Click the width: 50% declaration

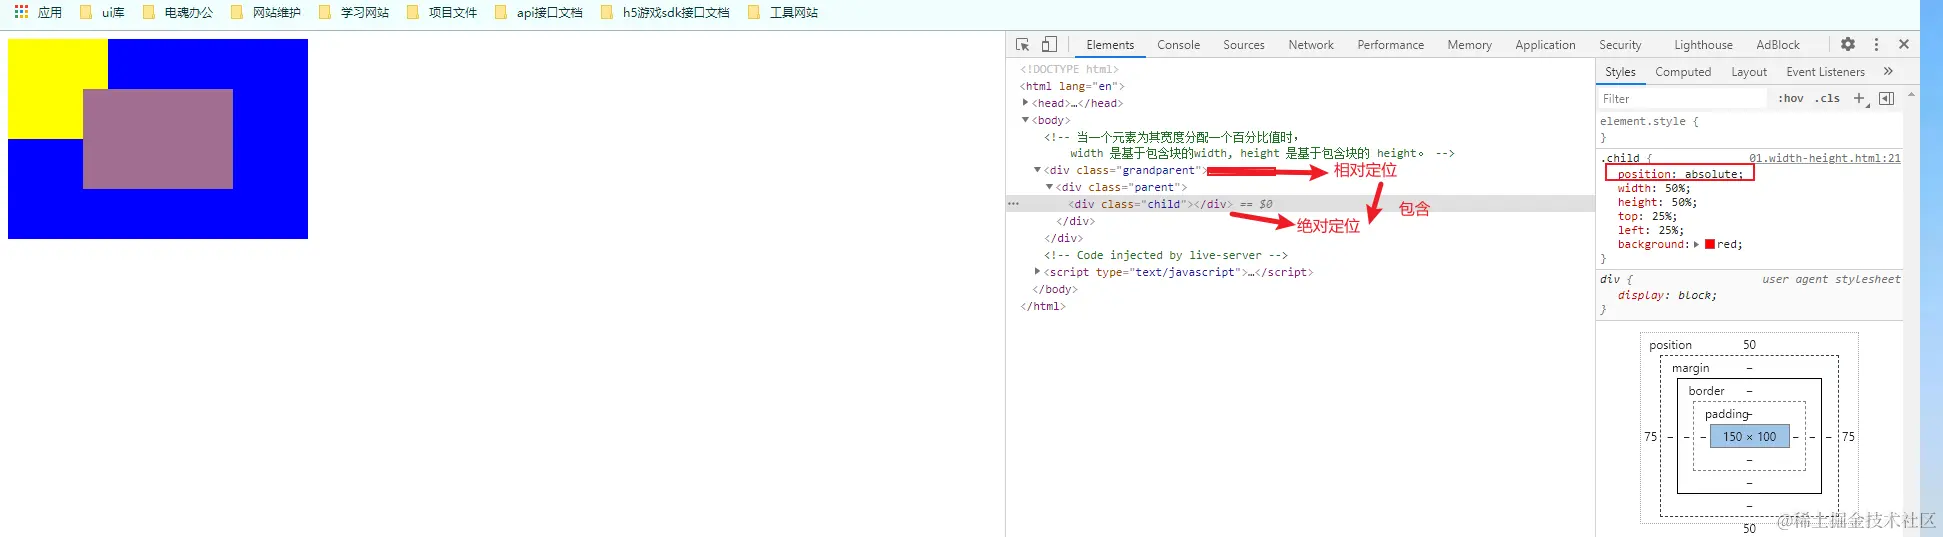pos(1654,188)
